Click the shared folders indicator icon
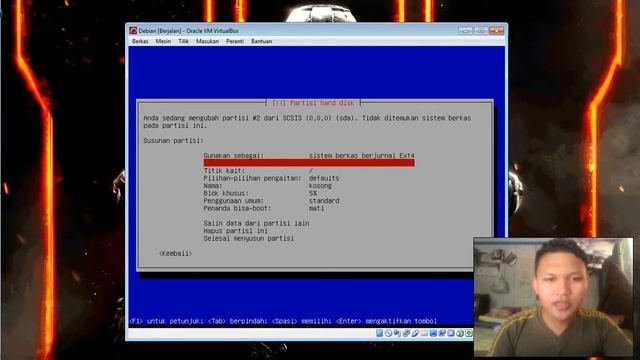This screenshot has width=640, height=360. 424,333
